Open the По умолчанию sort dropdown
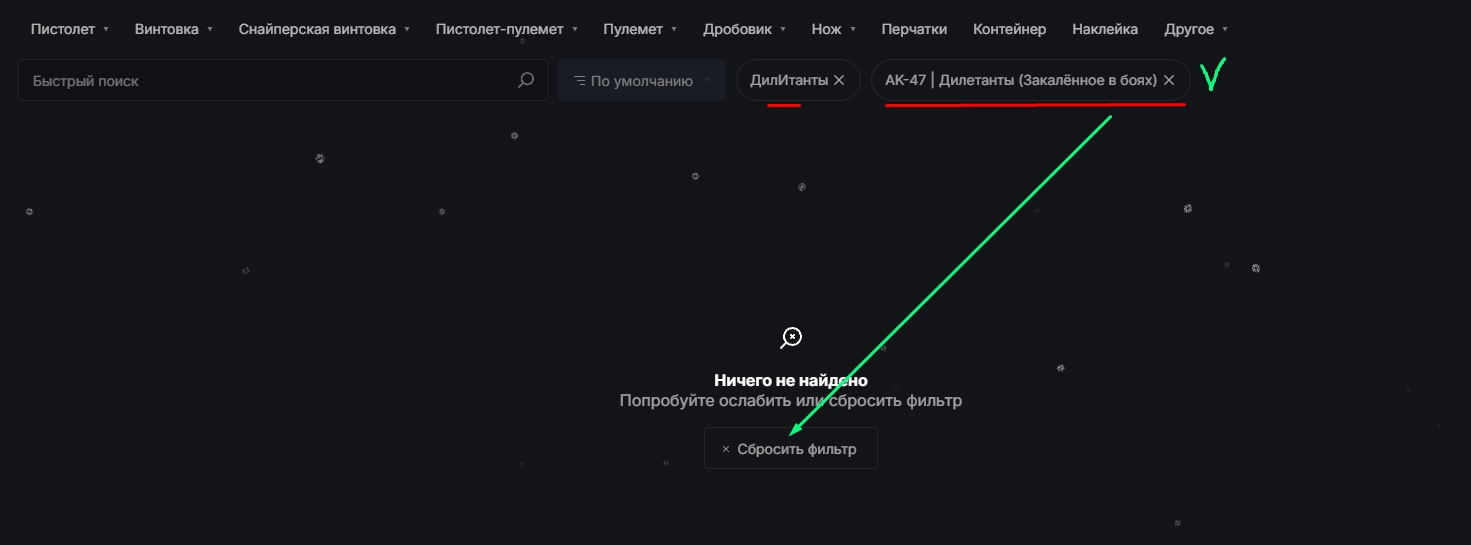The image size is (1471, 545). click(x=642, y=81)
